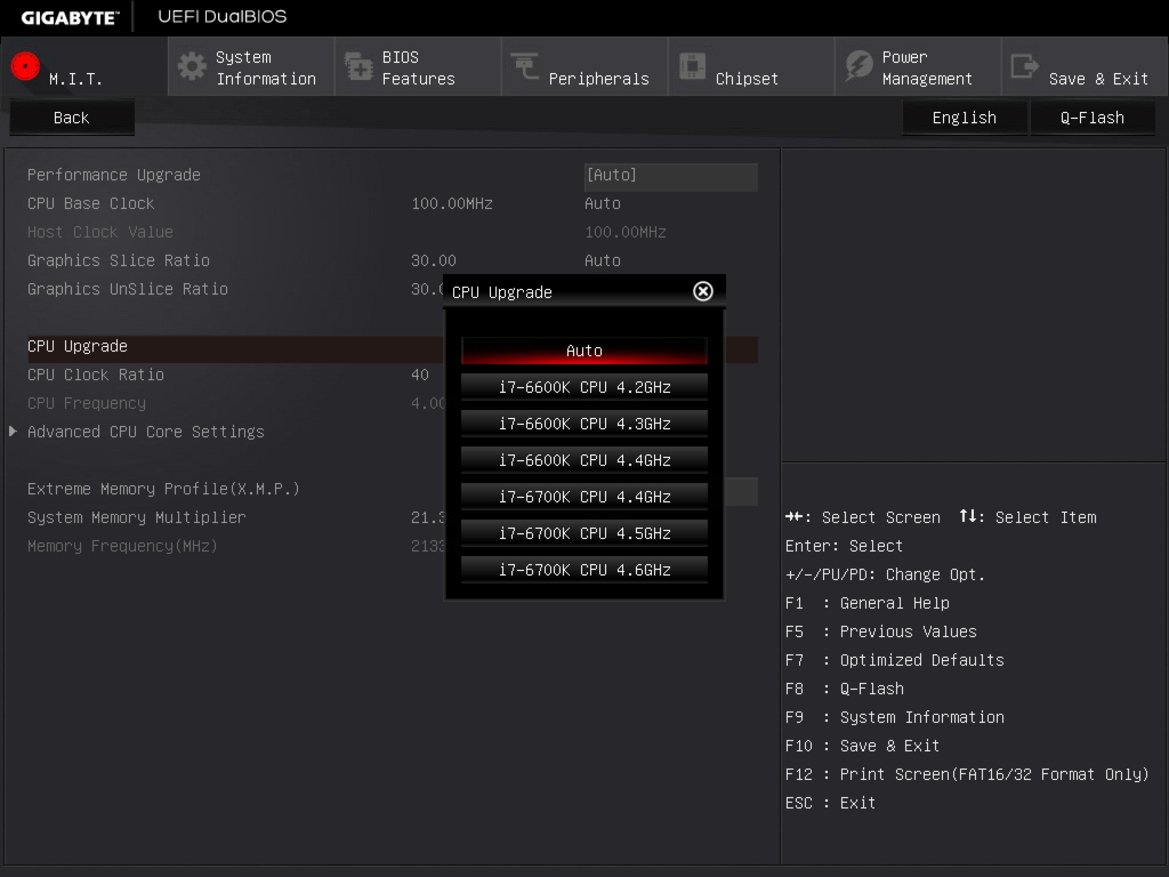Choose i7-6700K CPU 4.6GHz option
Viewport: 1169px width, 877px height.
coord(584,570)
